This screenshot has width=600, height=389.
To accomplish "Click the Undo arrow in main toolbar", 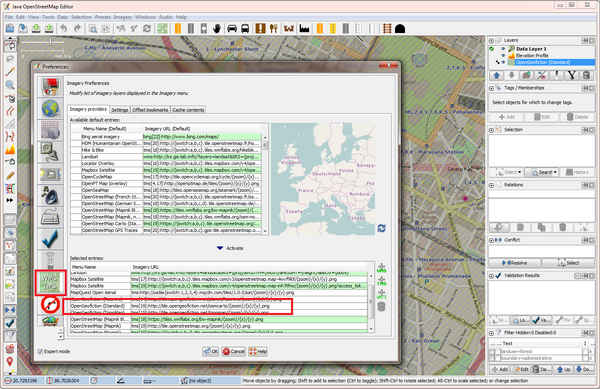I will pyautogui.click(x=64, y=28).
